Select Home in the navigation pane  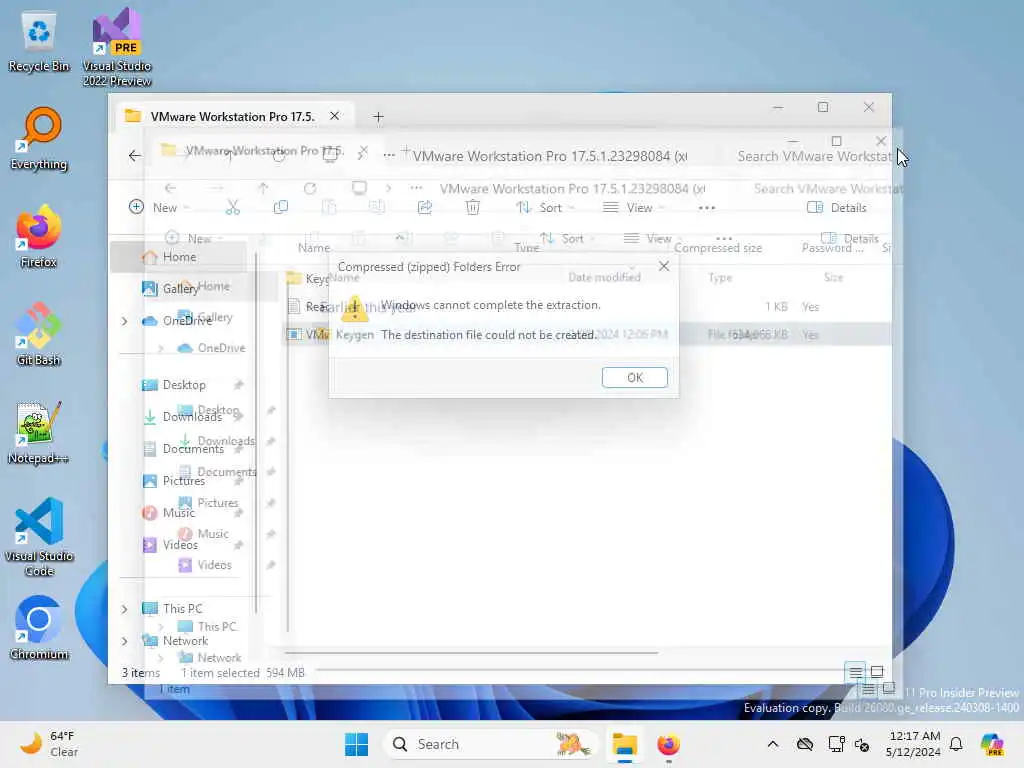pyautogui.click(x=179, y=257)
